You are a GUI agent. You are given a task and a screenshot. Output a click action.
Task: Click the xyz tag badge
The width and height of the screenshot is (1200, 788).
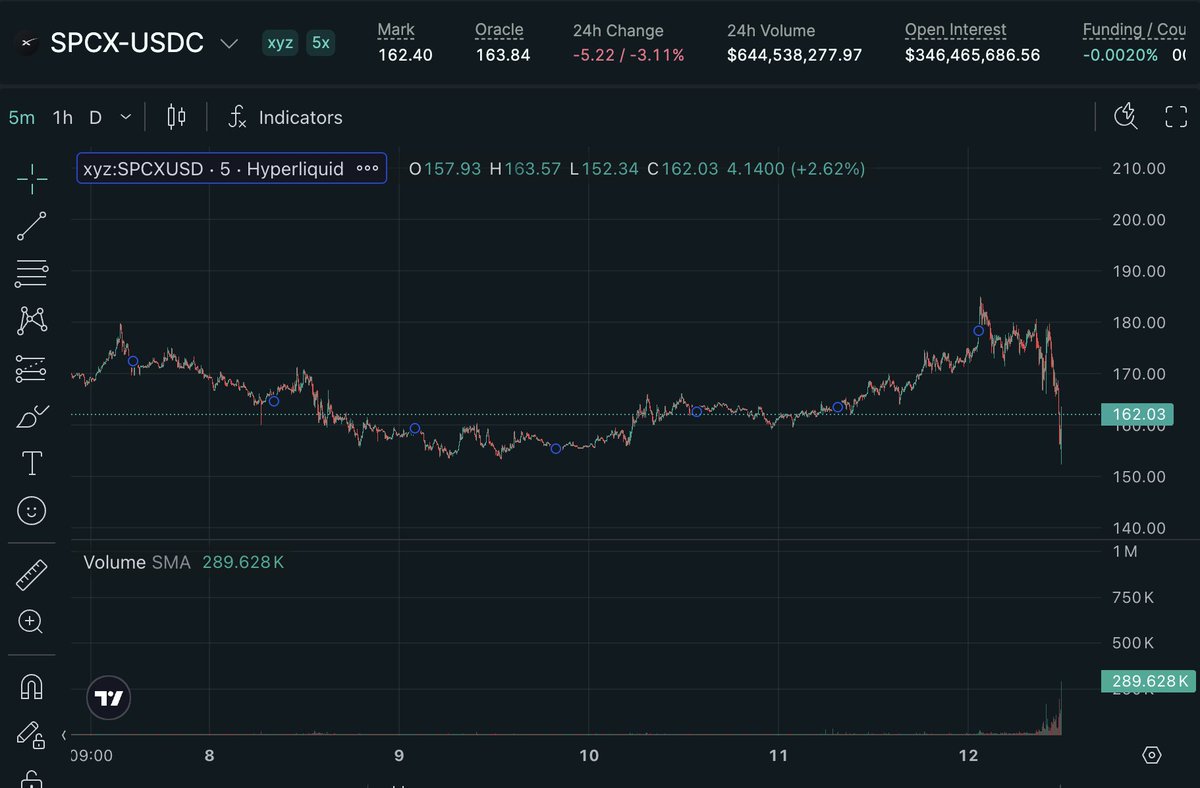tap(279, 44)
